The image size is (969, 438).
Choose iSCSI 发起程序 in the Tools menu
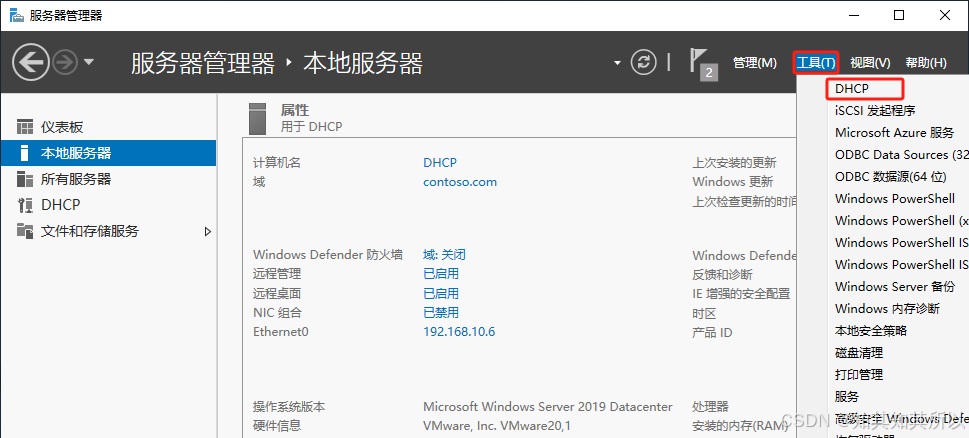point(875,111)
